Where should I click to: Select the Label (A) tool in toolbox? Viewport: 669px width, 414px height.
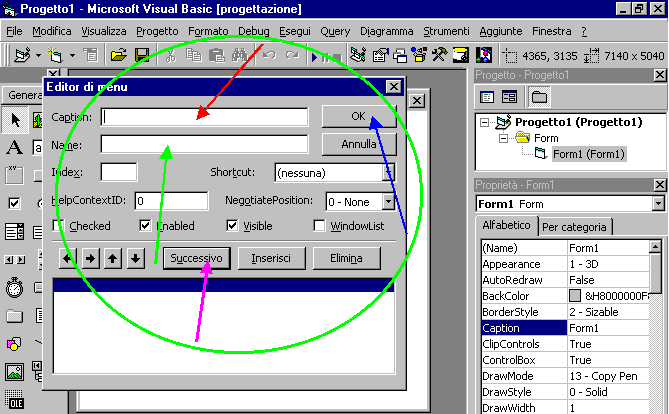pos(15,148)
